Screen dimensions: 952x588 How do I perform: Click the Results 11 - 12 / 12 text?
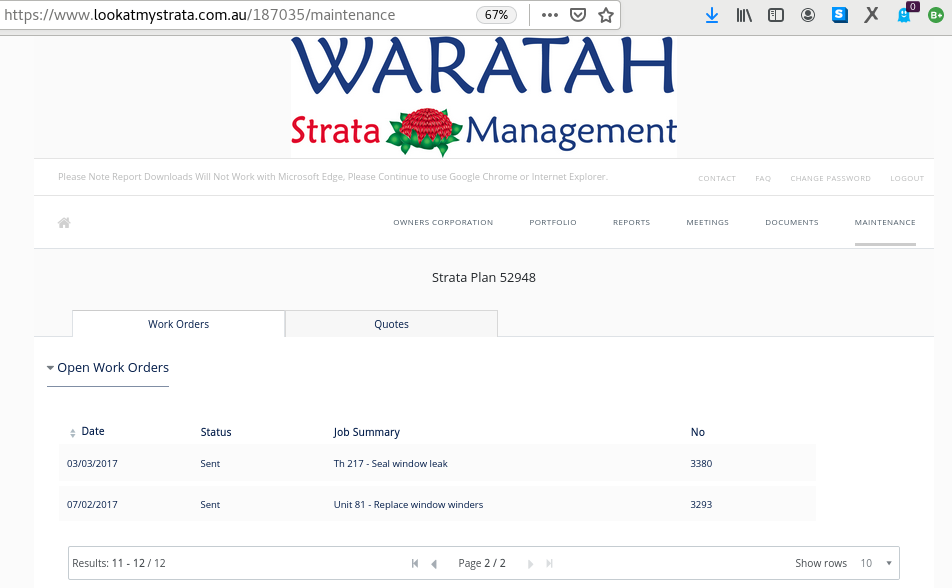point(118,563)
